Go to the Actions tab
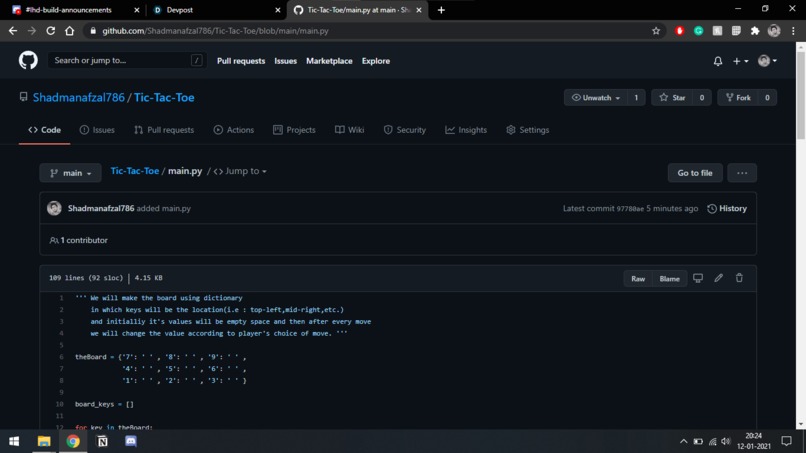Viewport: 806px width, 453px height. point(234,130)
